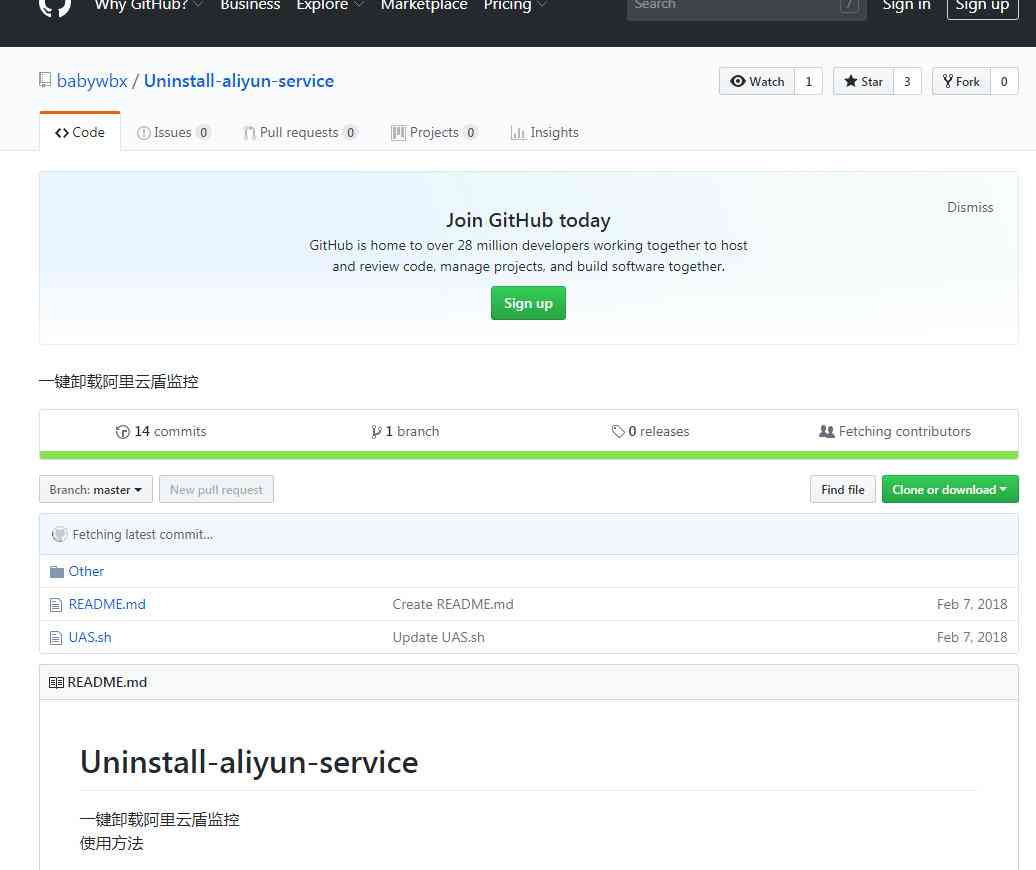Screen dimensions: 1036x870
Task: Star the repository
Action: [x=864, y=81]
